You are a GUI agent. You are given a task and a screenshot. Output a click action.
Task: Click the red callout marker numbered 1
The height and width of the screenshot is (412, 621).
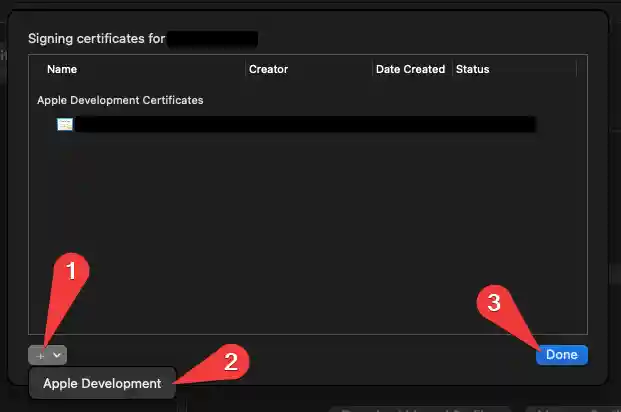point(71,271)
